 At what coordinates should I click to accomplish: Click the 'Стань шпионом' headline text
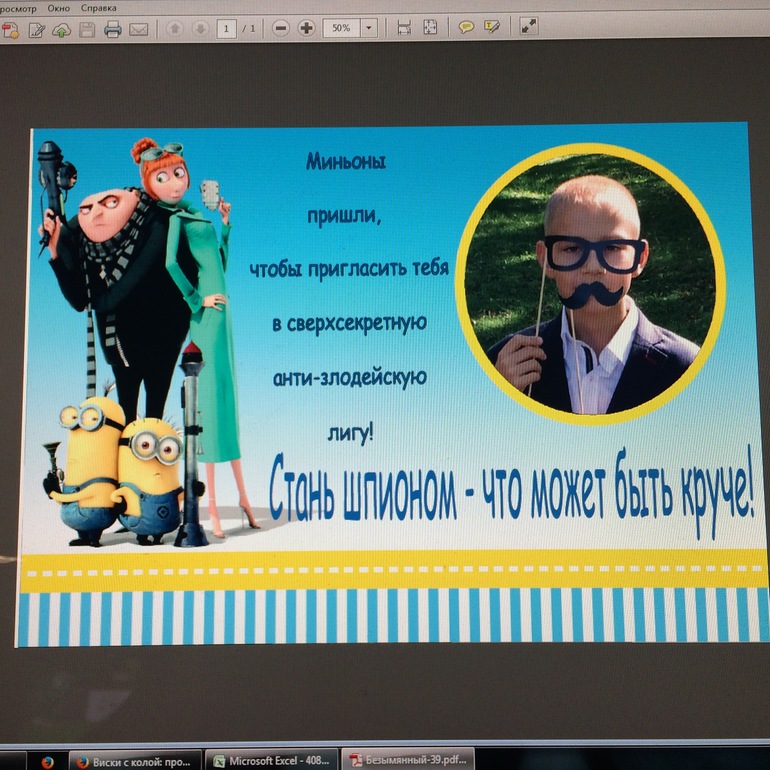click(x=362, y=488)
